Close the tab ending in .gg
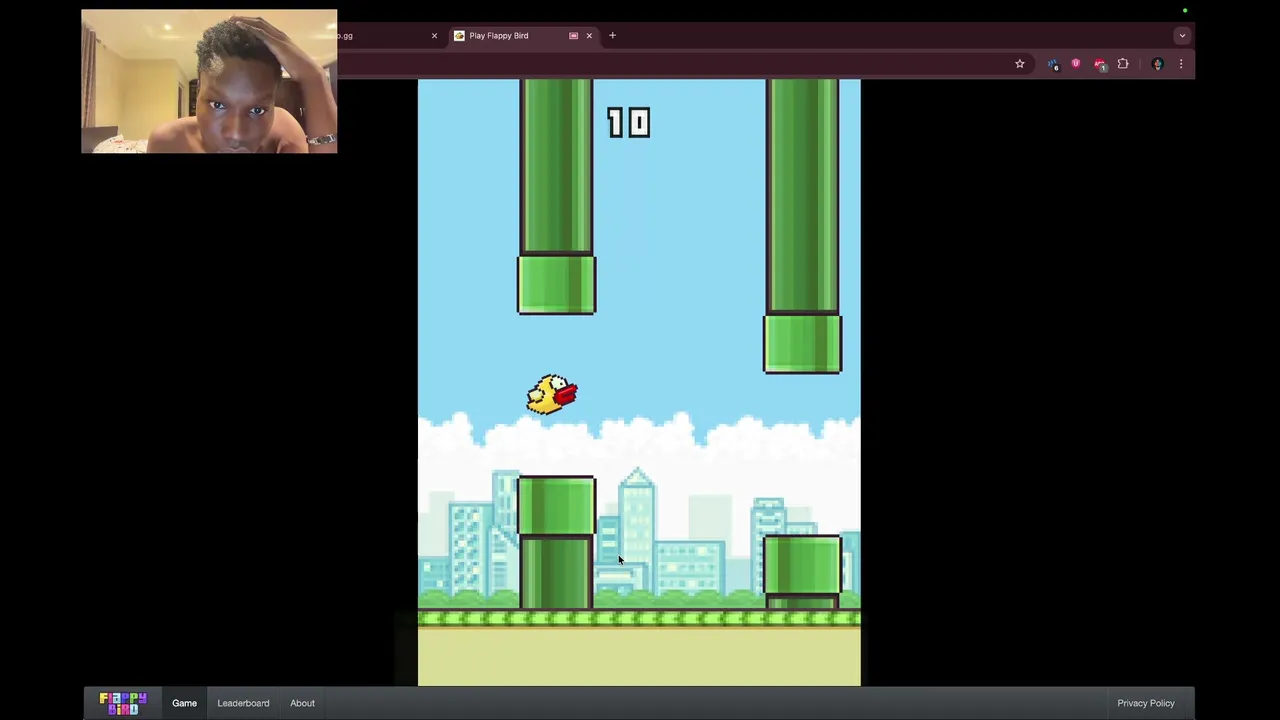The height and width of the screenshot is (720, 1280). click(x=434, y=36)
